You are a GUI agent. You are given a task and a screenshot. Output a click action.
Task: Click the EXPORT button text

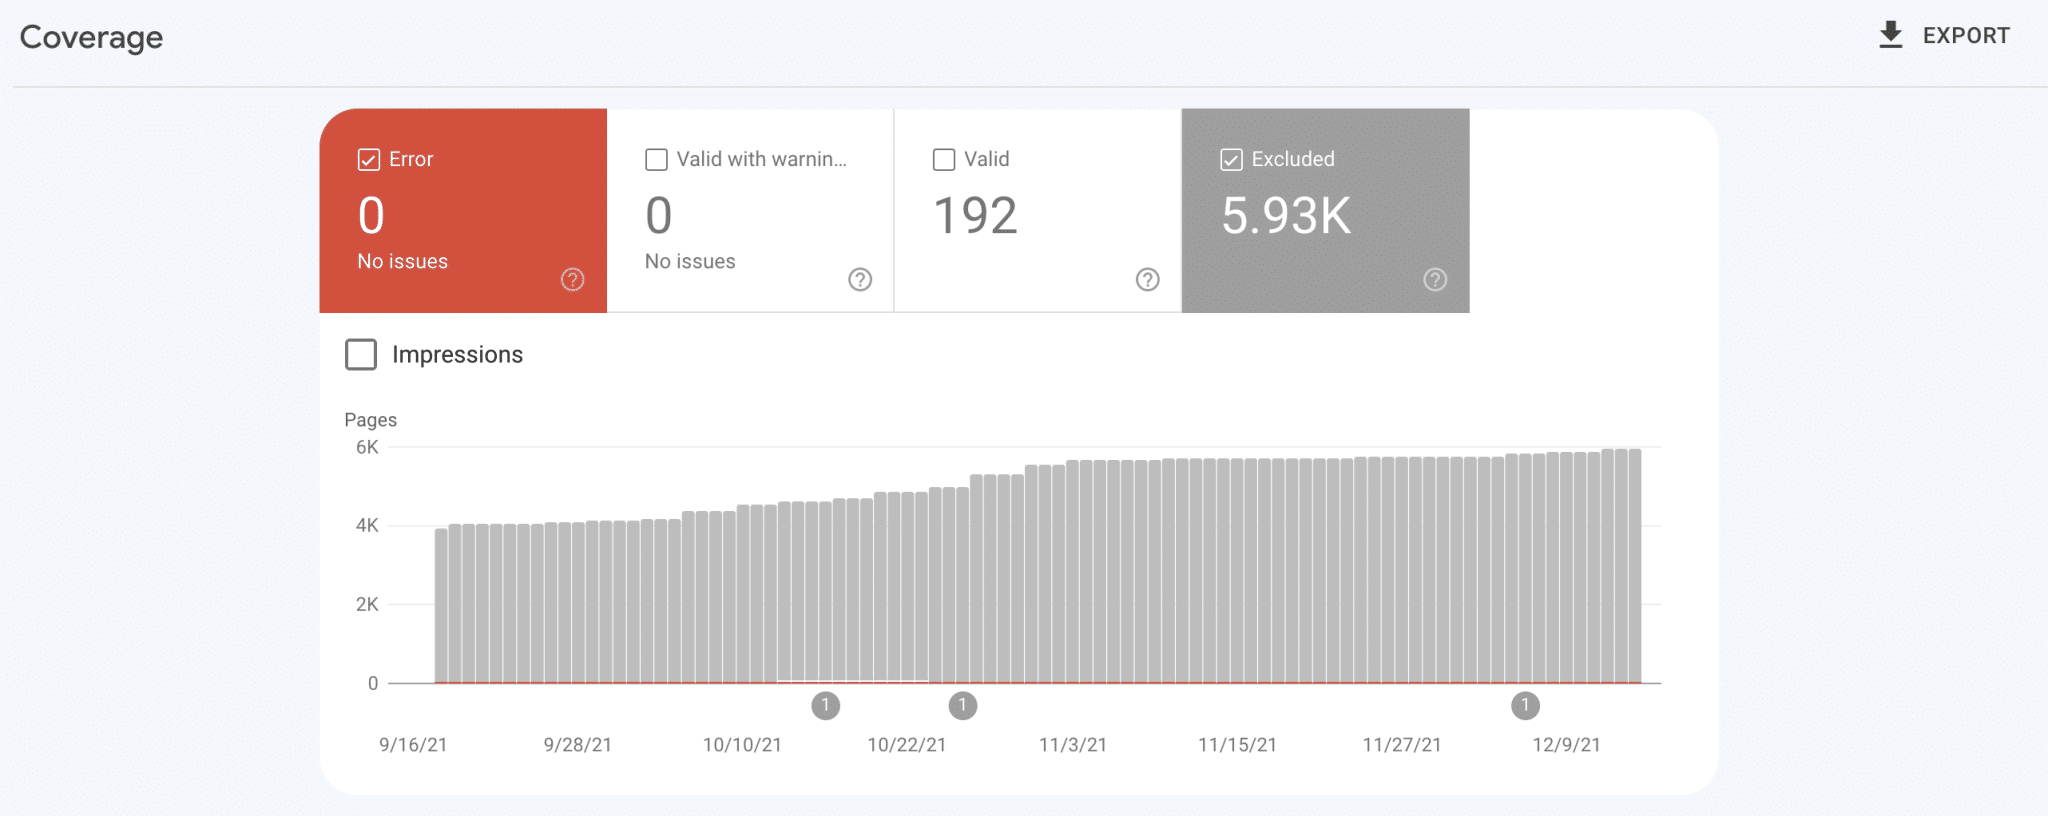1965,36
